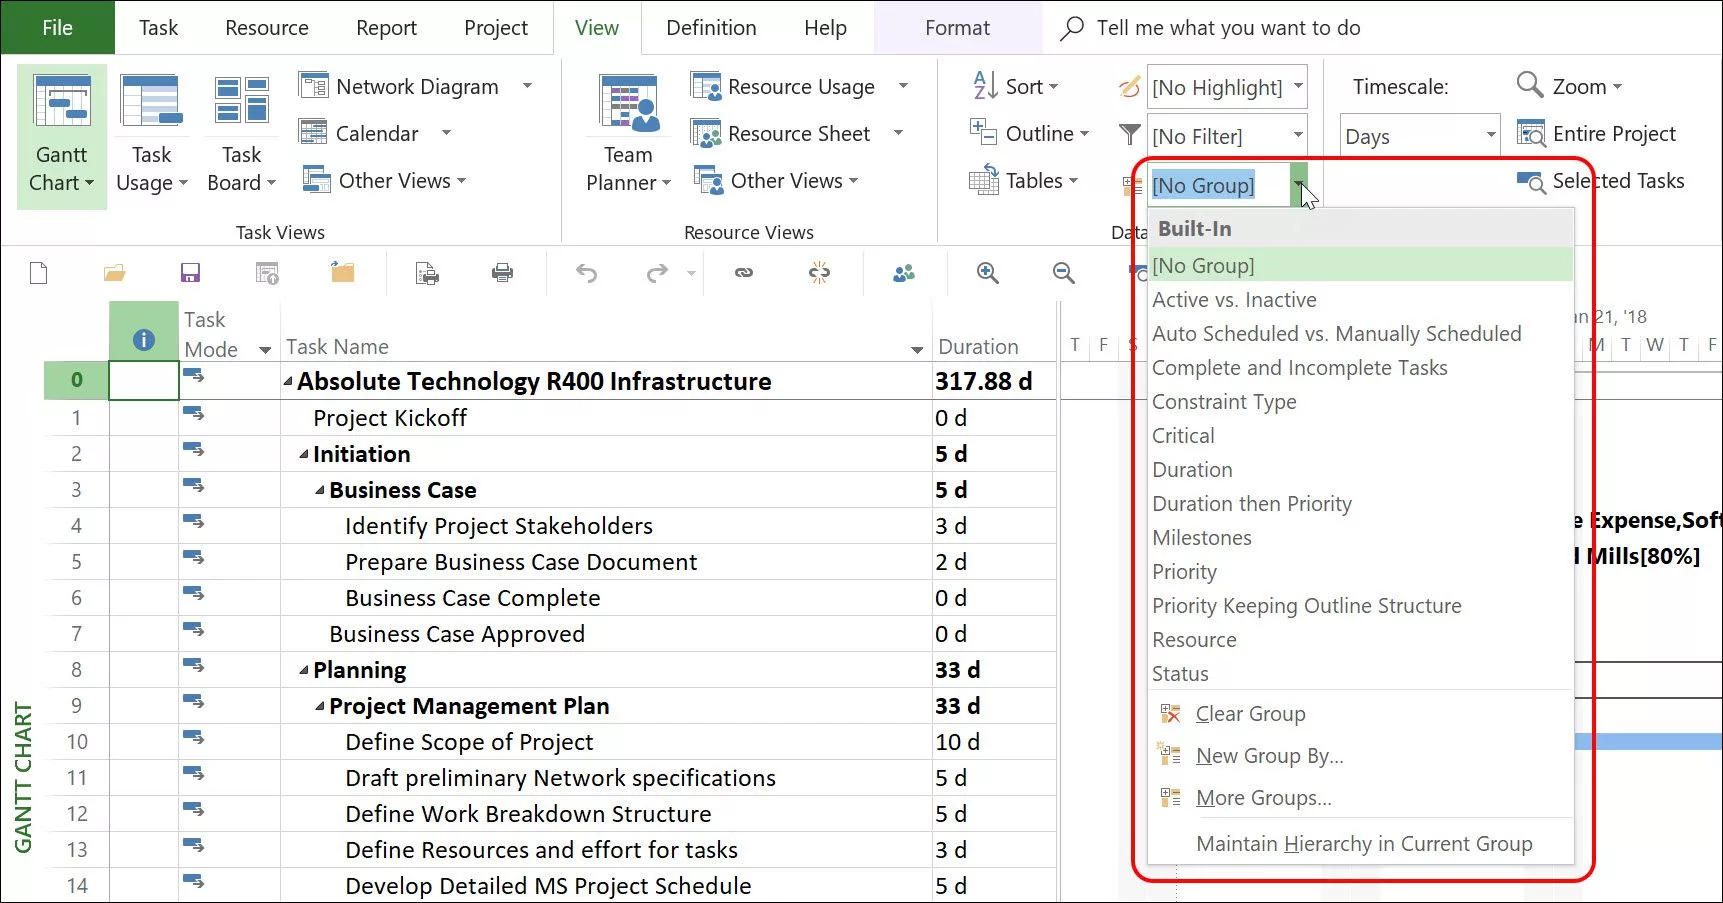
Task: Click the Zoom In magnifier icon
Action: (988, 273)
